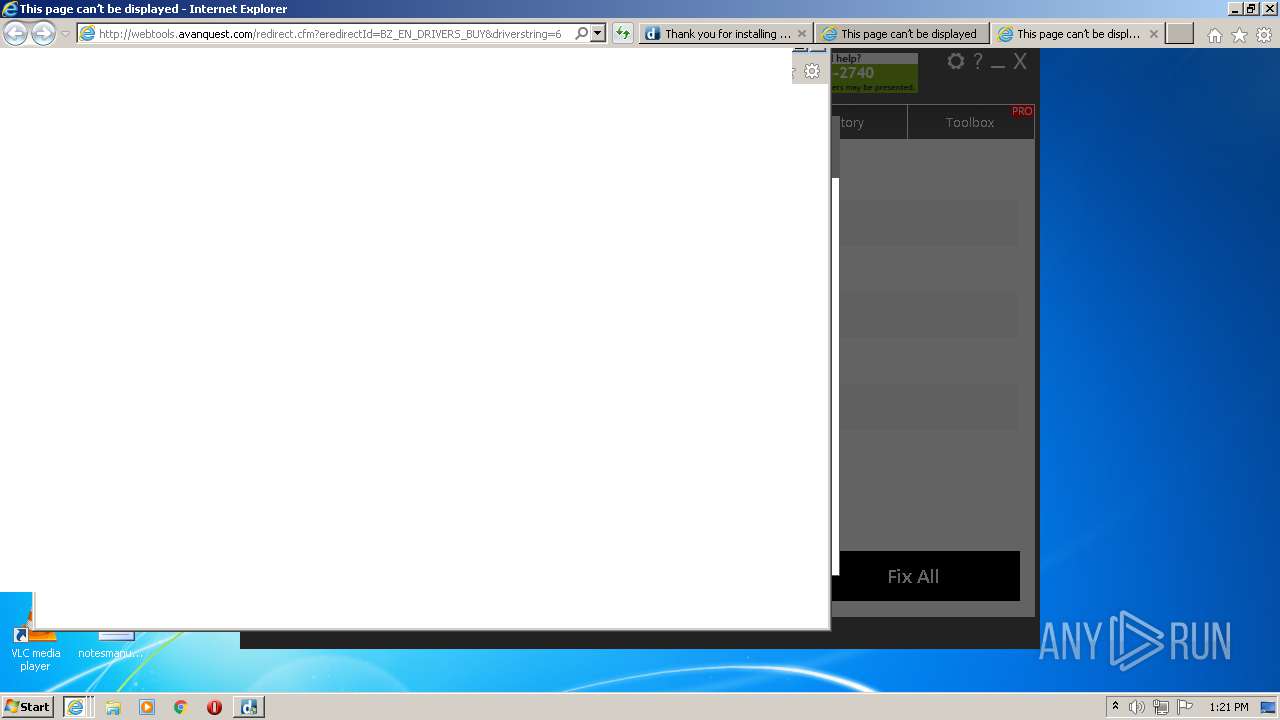Screen dimensions: 1280x720
Task: Switch to the middle 'This page can't be displayed' tab
Action: click(x=903, y=34)
